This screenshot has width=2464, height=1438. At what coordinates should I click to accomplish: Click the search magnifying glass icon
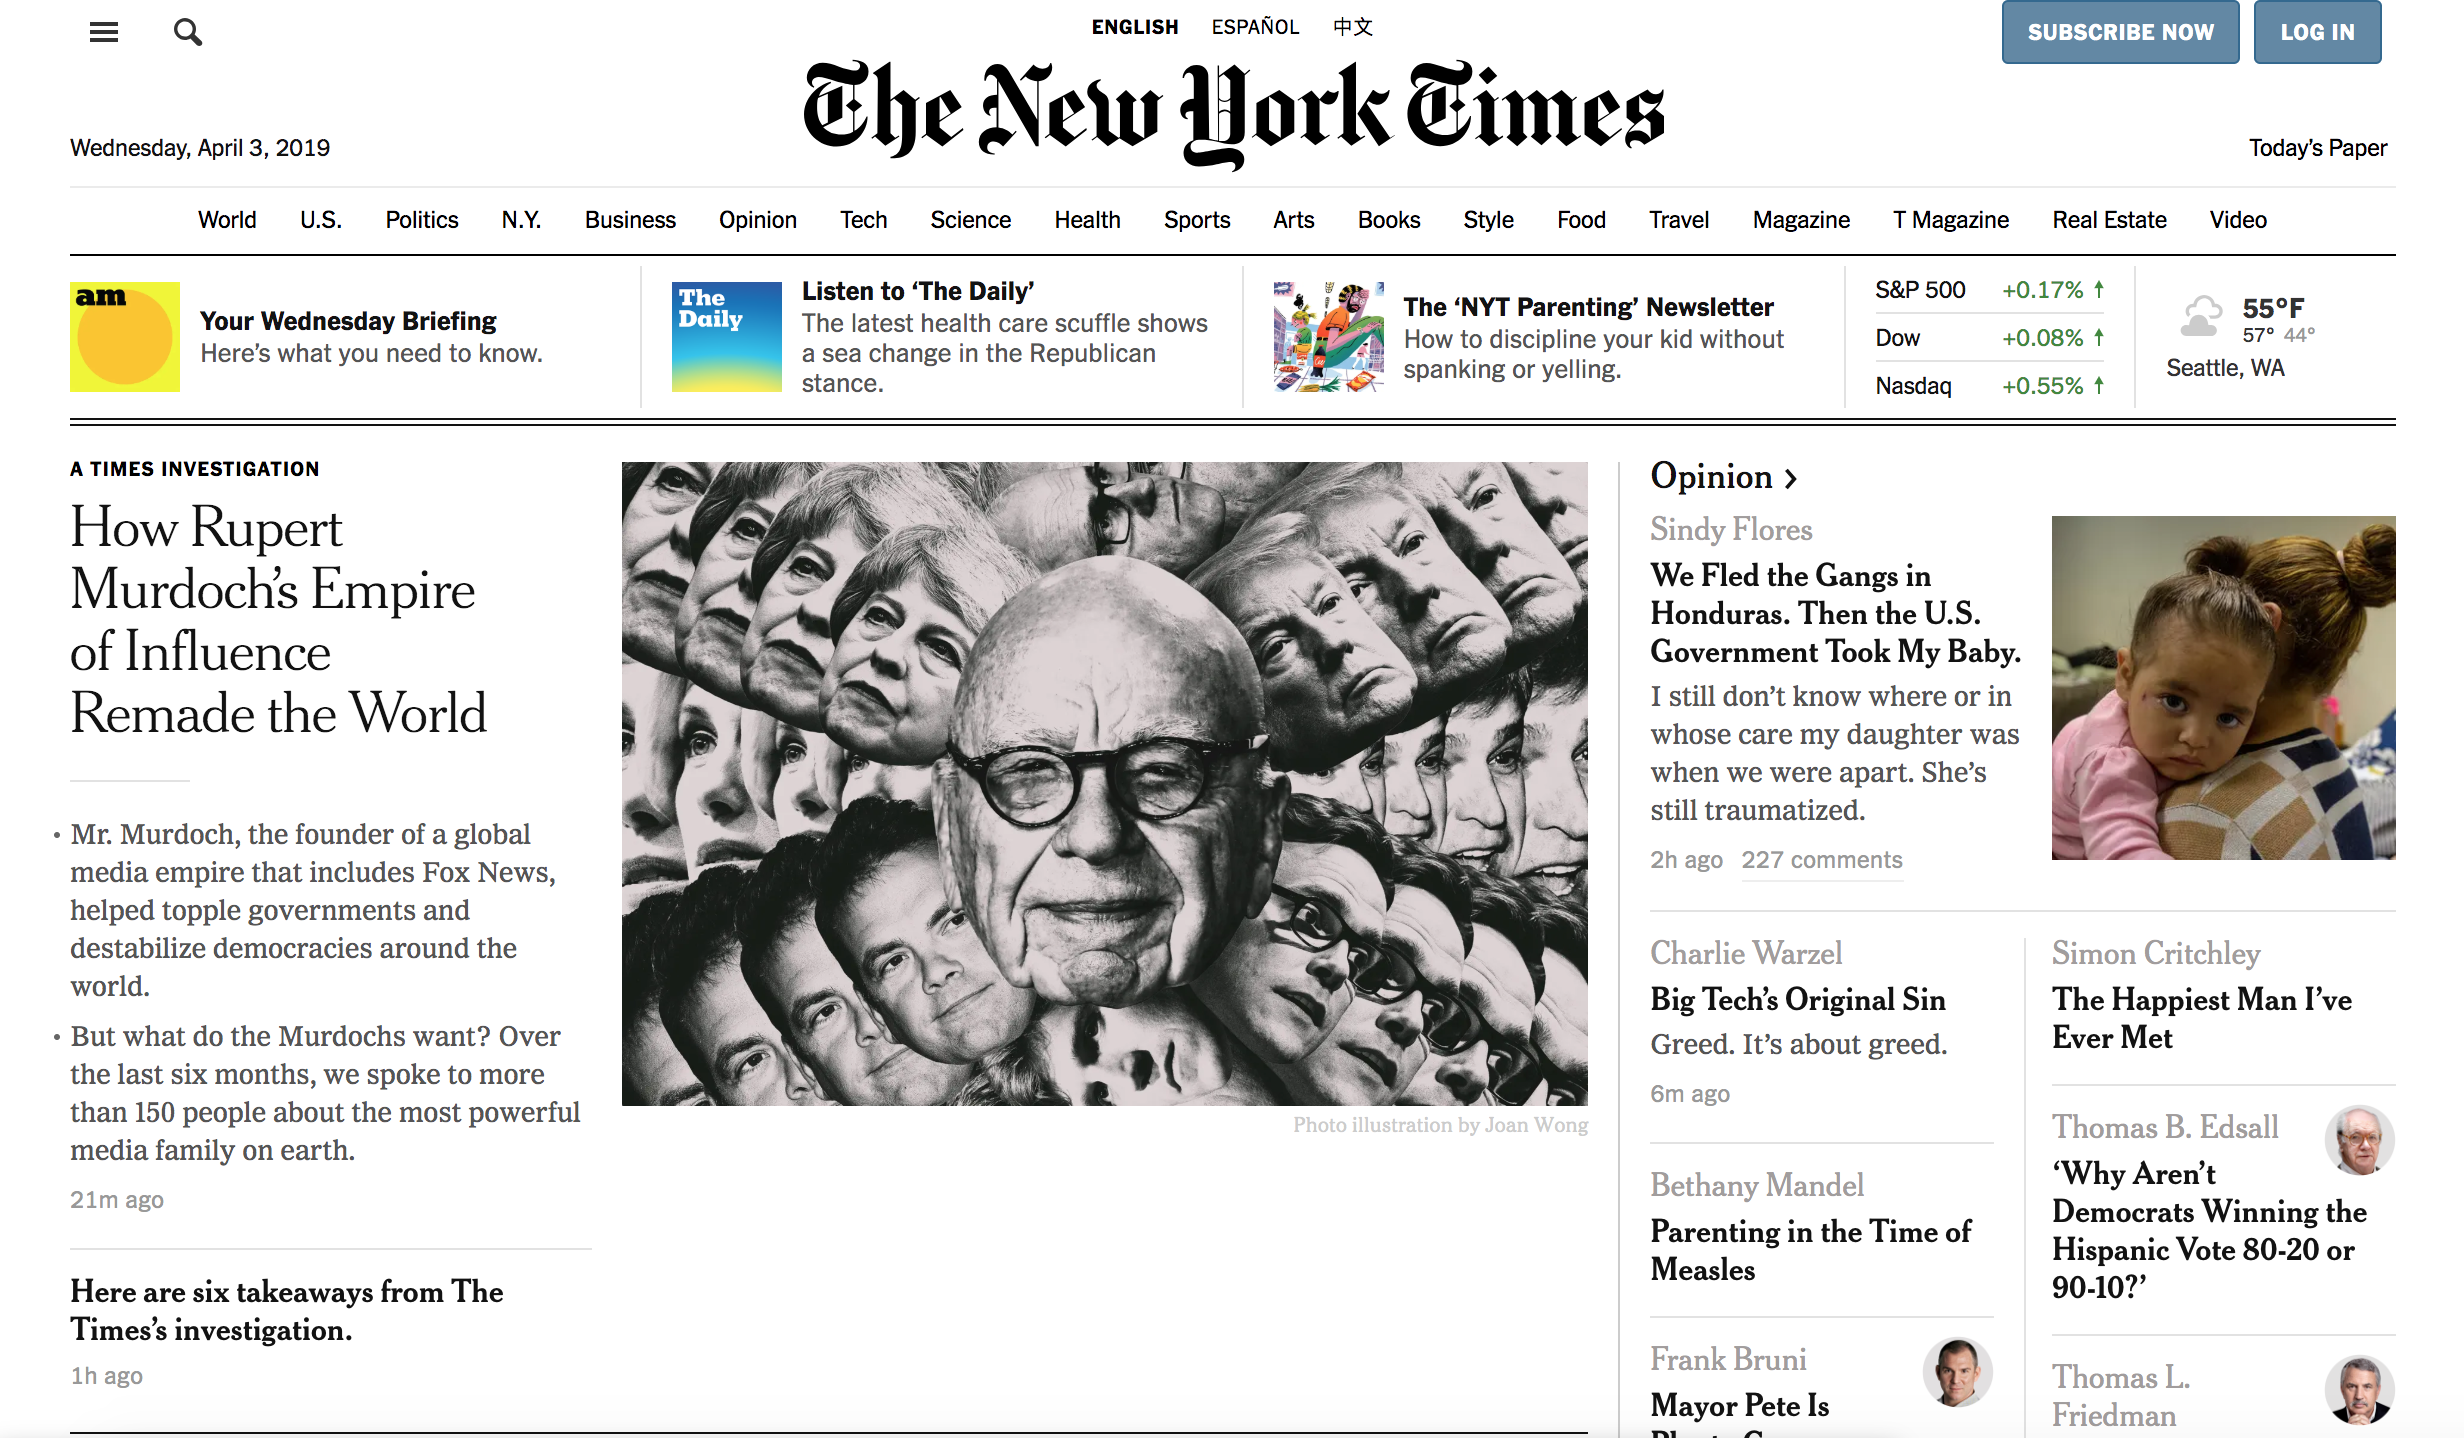[x=187, y=32]
